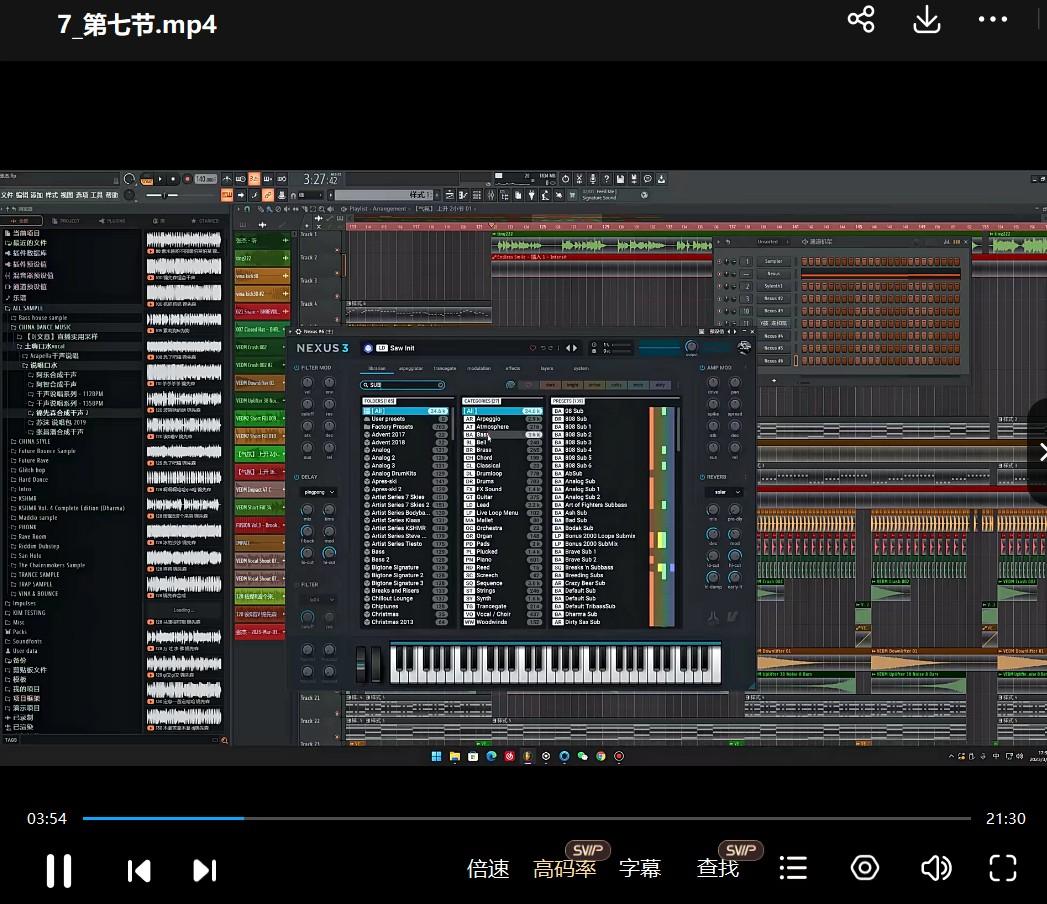Go to the next Nexus preset
The image size is (1047, 904).
pyautogui.click(x=575, y=348)
